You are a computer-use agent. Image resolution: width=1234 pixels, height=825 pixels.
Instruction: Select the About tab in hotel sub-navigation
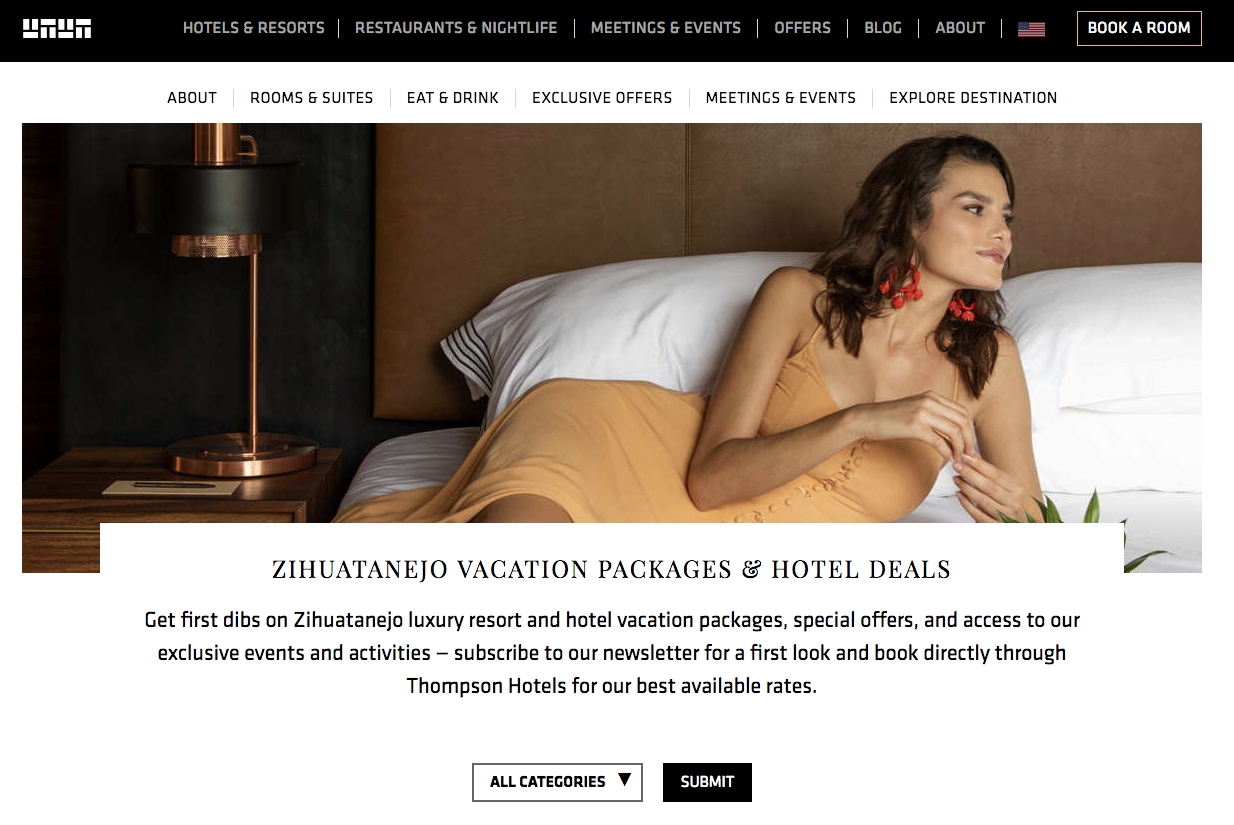(192, 98)
